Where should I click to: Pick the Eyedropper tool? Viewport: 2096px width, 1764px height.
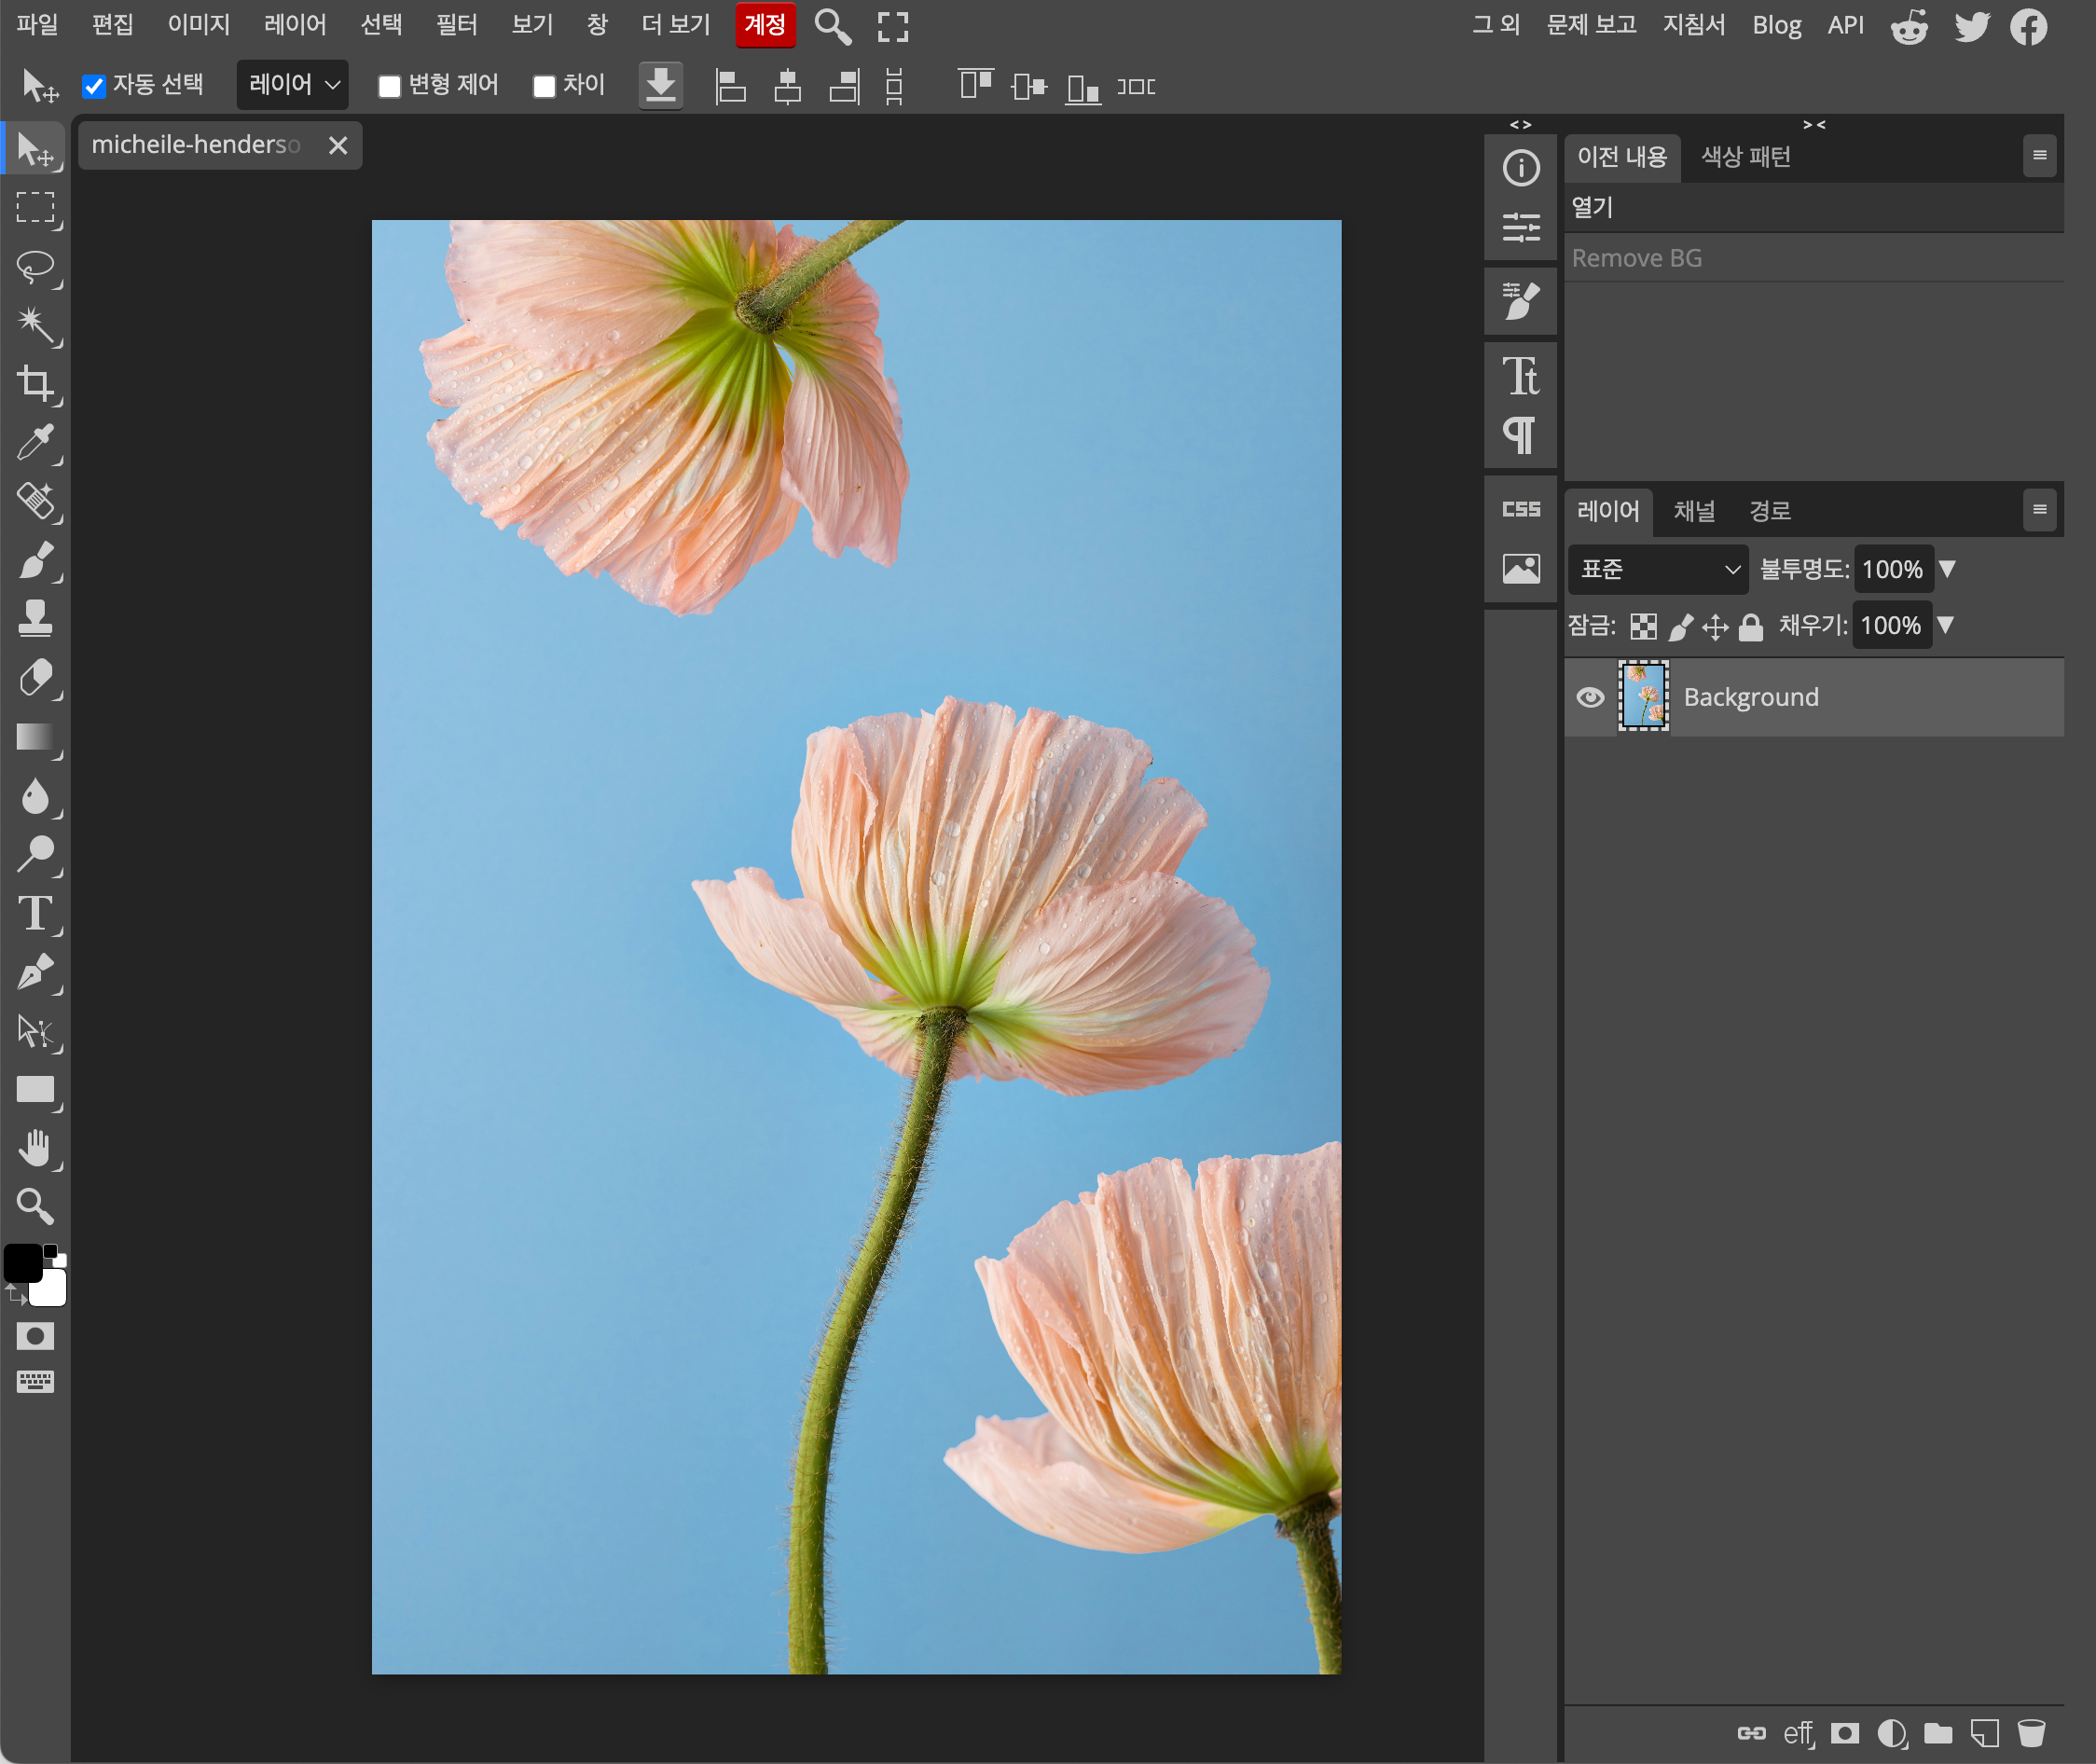pos(36,443)
